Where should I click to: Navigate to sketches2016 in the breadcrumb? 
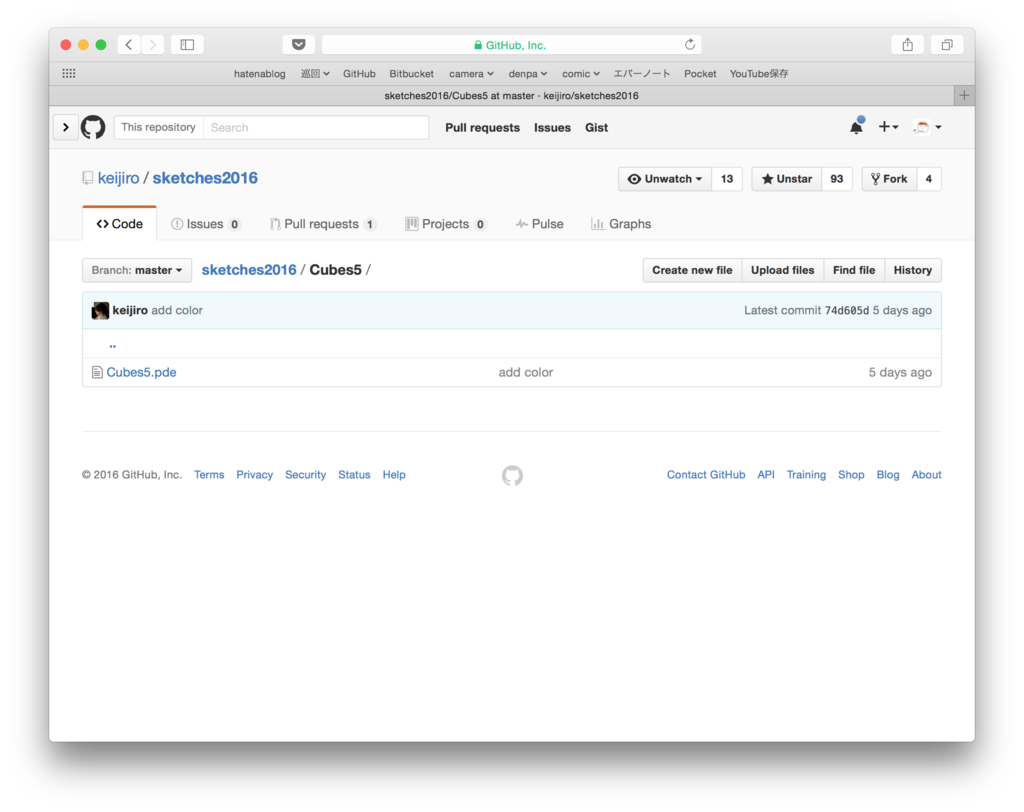coord(249,270)
